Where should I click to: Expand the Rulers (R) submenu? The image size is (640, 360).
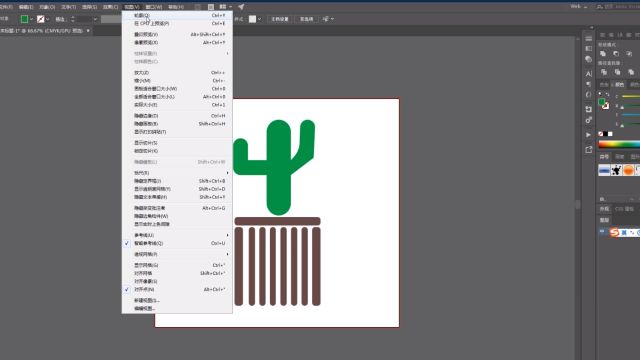pos(177,173)
